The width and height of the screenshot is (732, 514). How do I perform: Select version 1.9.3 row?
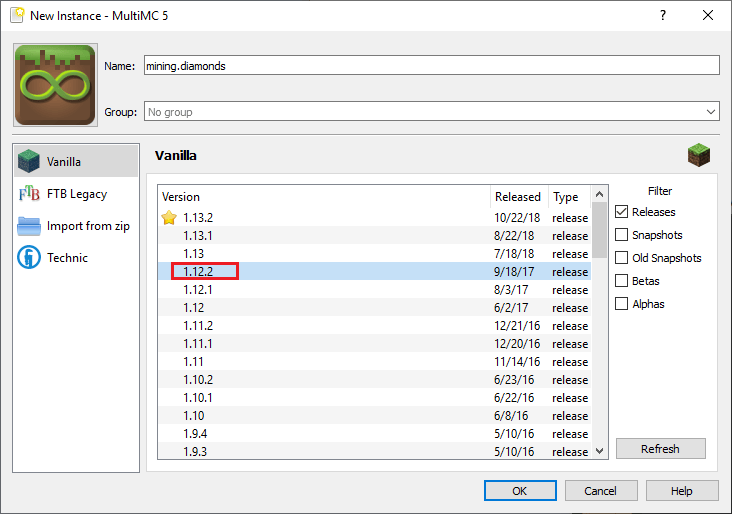pos(375,451)
